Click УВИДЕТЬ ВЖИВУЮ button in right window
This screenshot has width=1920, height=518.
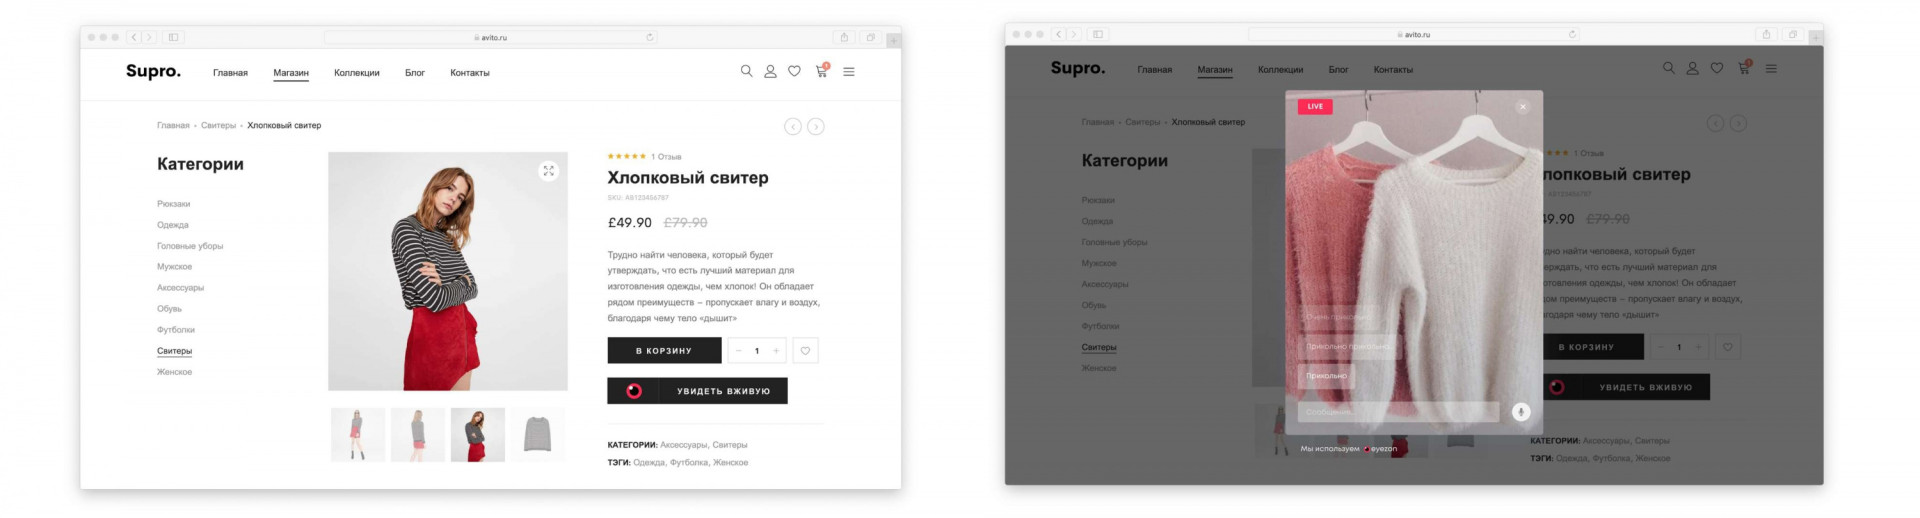(1626, 387)
